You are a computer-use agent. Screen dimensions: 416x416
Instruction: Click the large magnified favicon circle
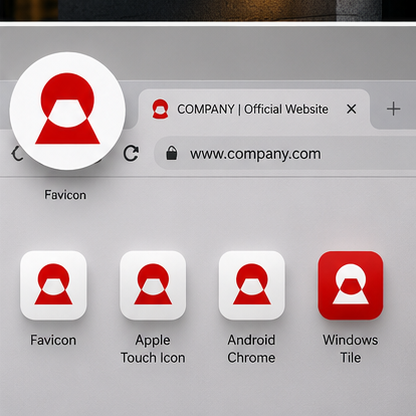click(68, 111)
